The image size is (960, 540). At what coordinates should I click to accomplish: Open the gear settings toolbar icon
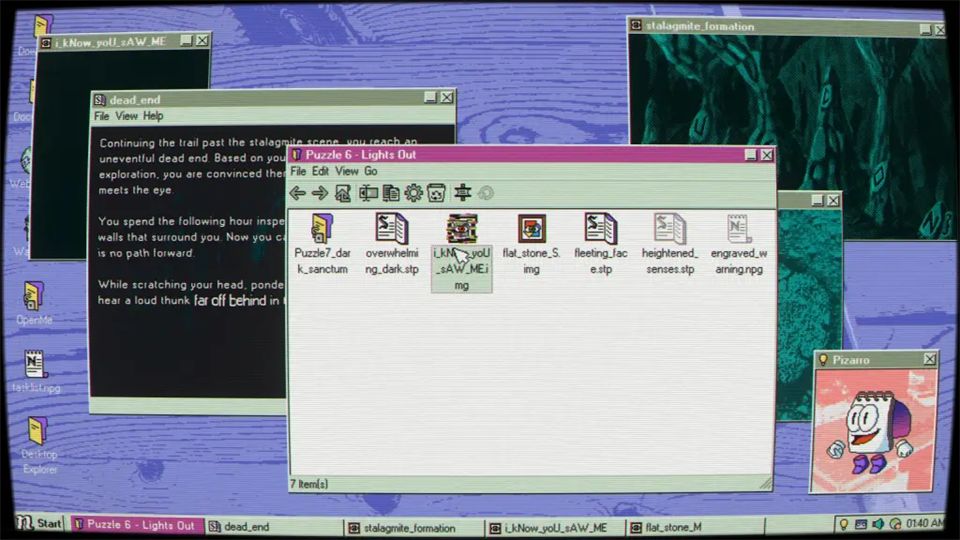tap(413, 193)
